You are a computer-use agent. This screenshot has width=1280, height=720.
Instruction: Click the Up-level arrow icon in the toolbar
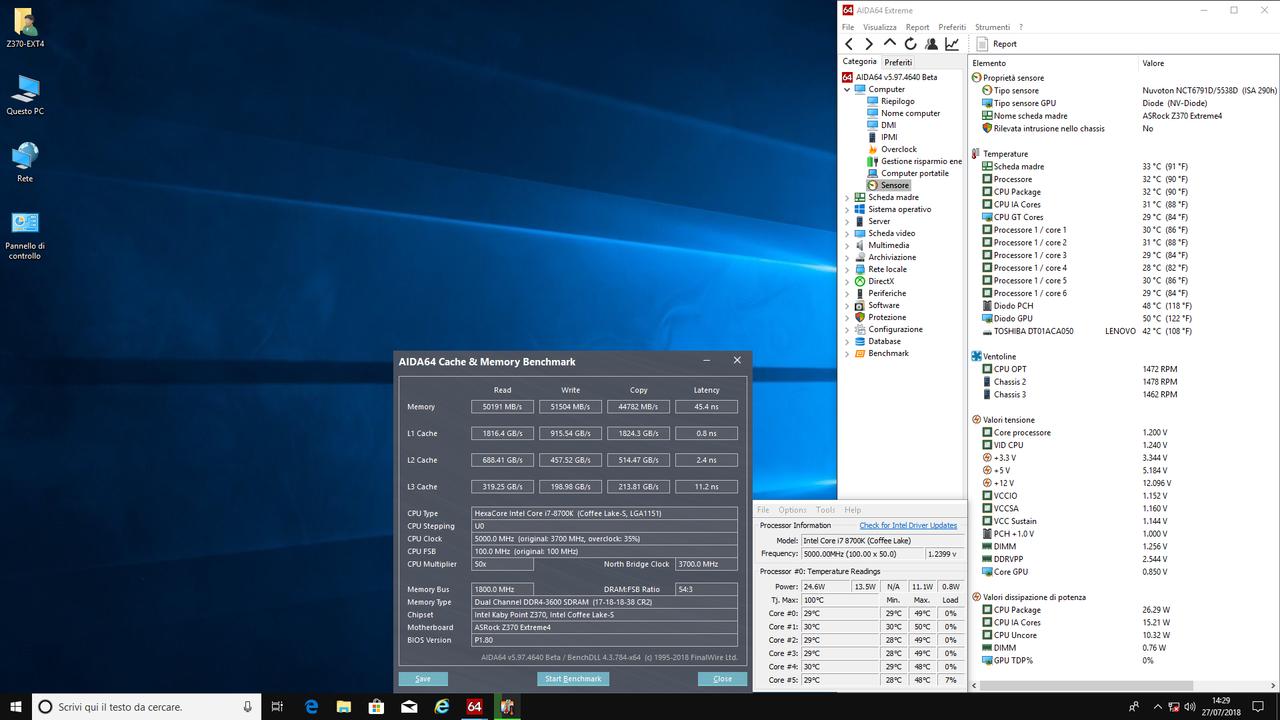889,43
